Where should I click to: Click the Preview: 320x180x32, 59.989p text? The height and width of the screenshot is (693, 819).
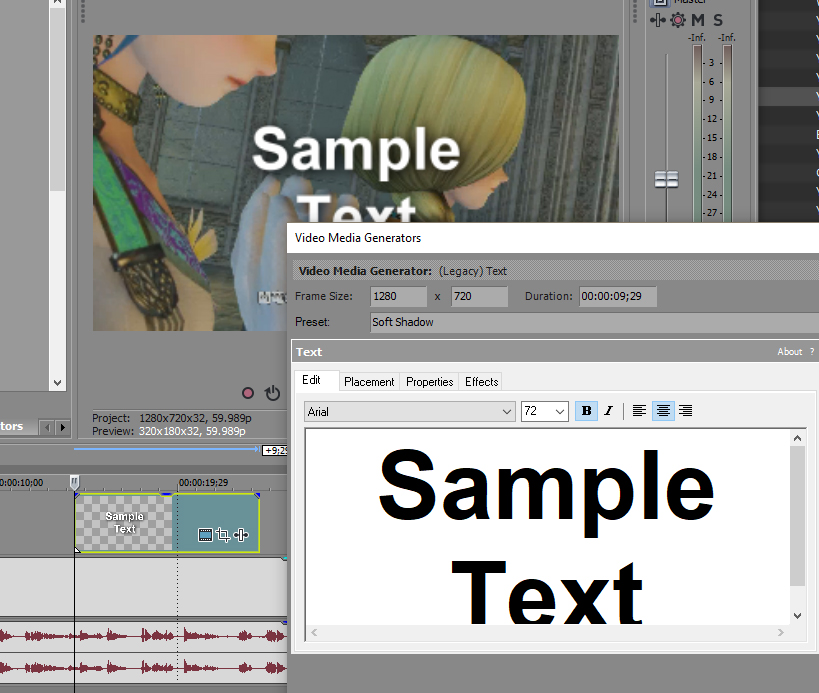pyautogui.click(x=169, y=431)
